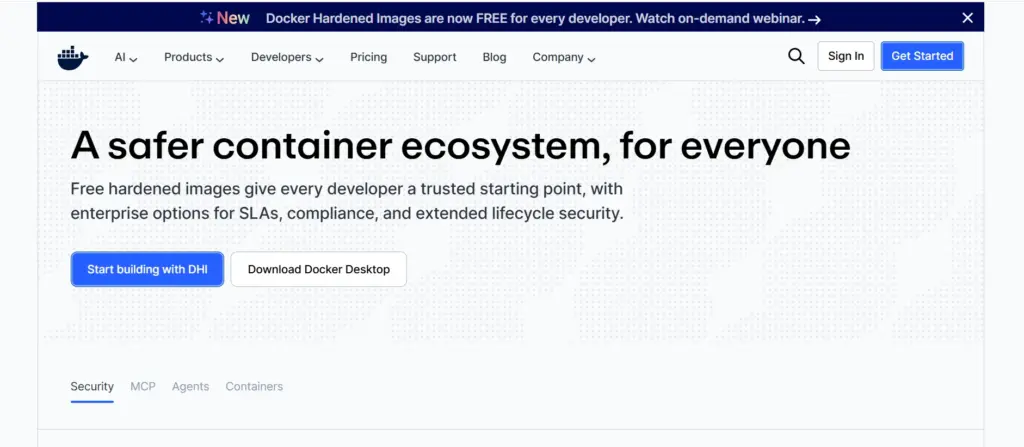Switch to the MCP tab

pyautogui.click(x=143, y=386)
